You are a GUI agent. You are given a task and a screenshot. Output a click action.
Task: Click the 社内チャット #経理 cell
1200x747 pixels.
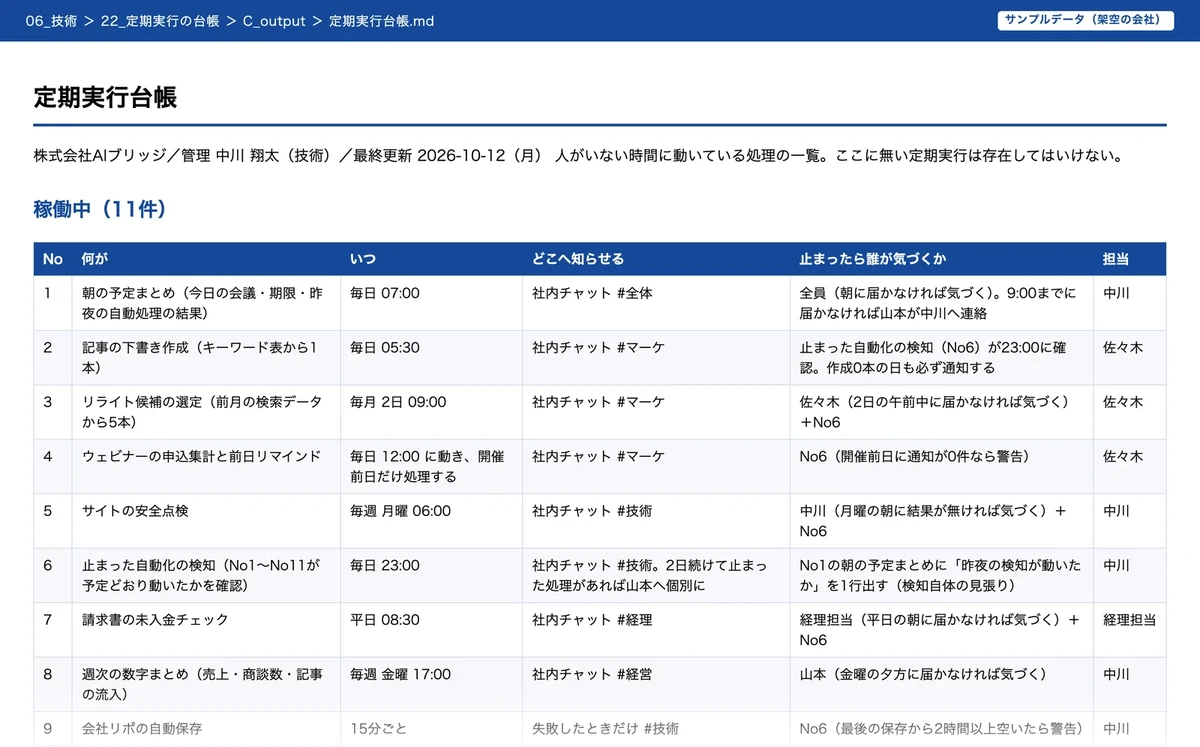tap(656, 629)
